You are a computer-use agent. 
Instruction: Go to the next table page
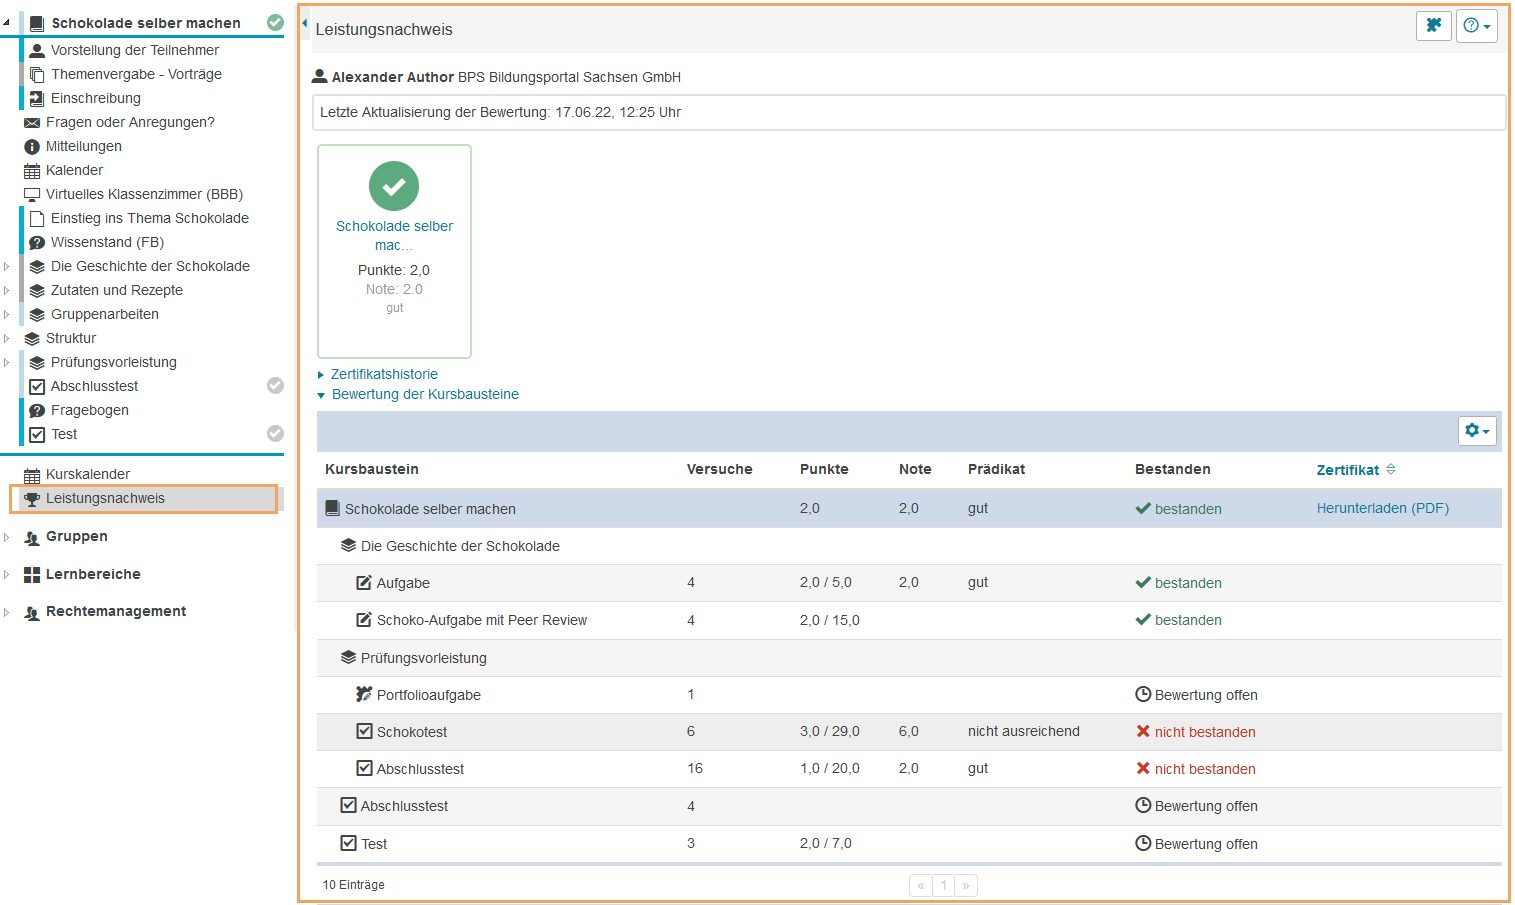click(965, 885)
